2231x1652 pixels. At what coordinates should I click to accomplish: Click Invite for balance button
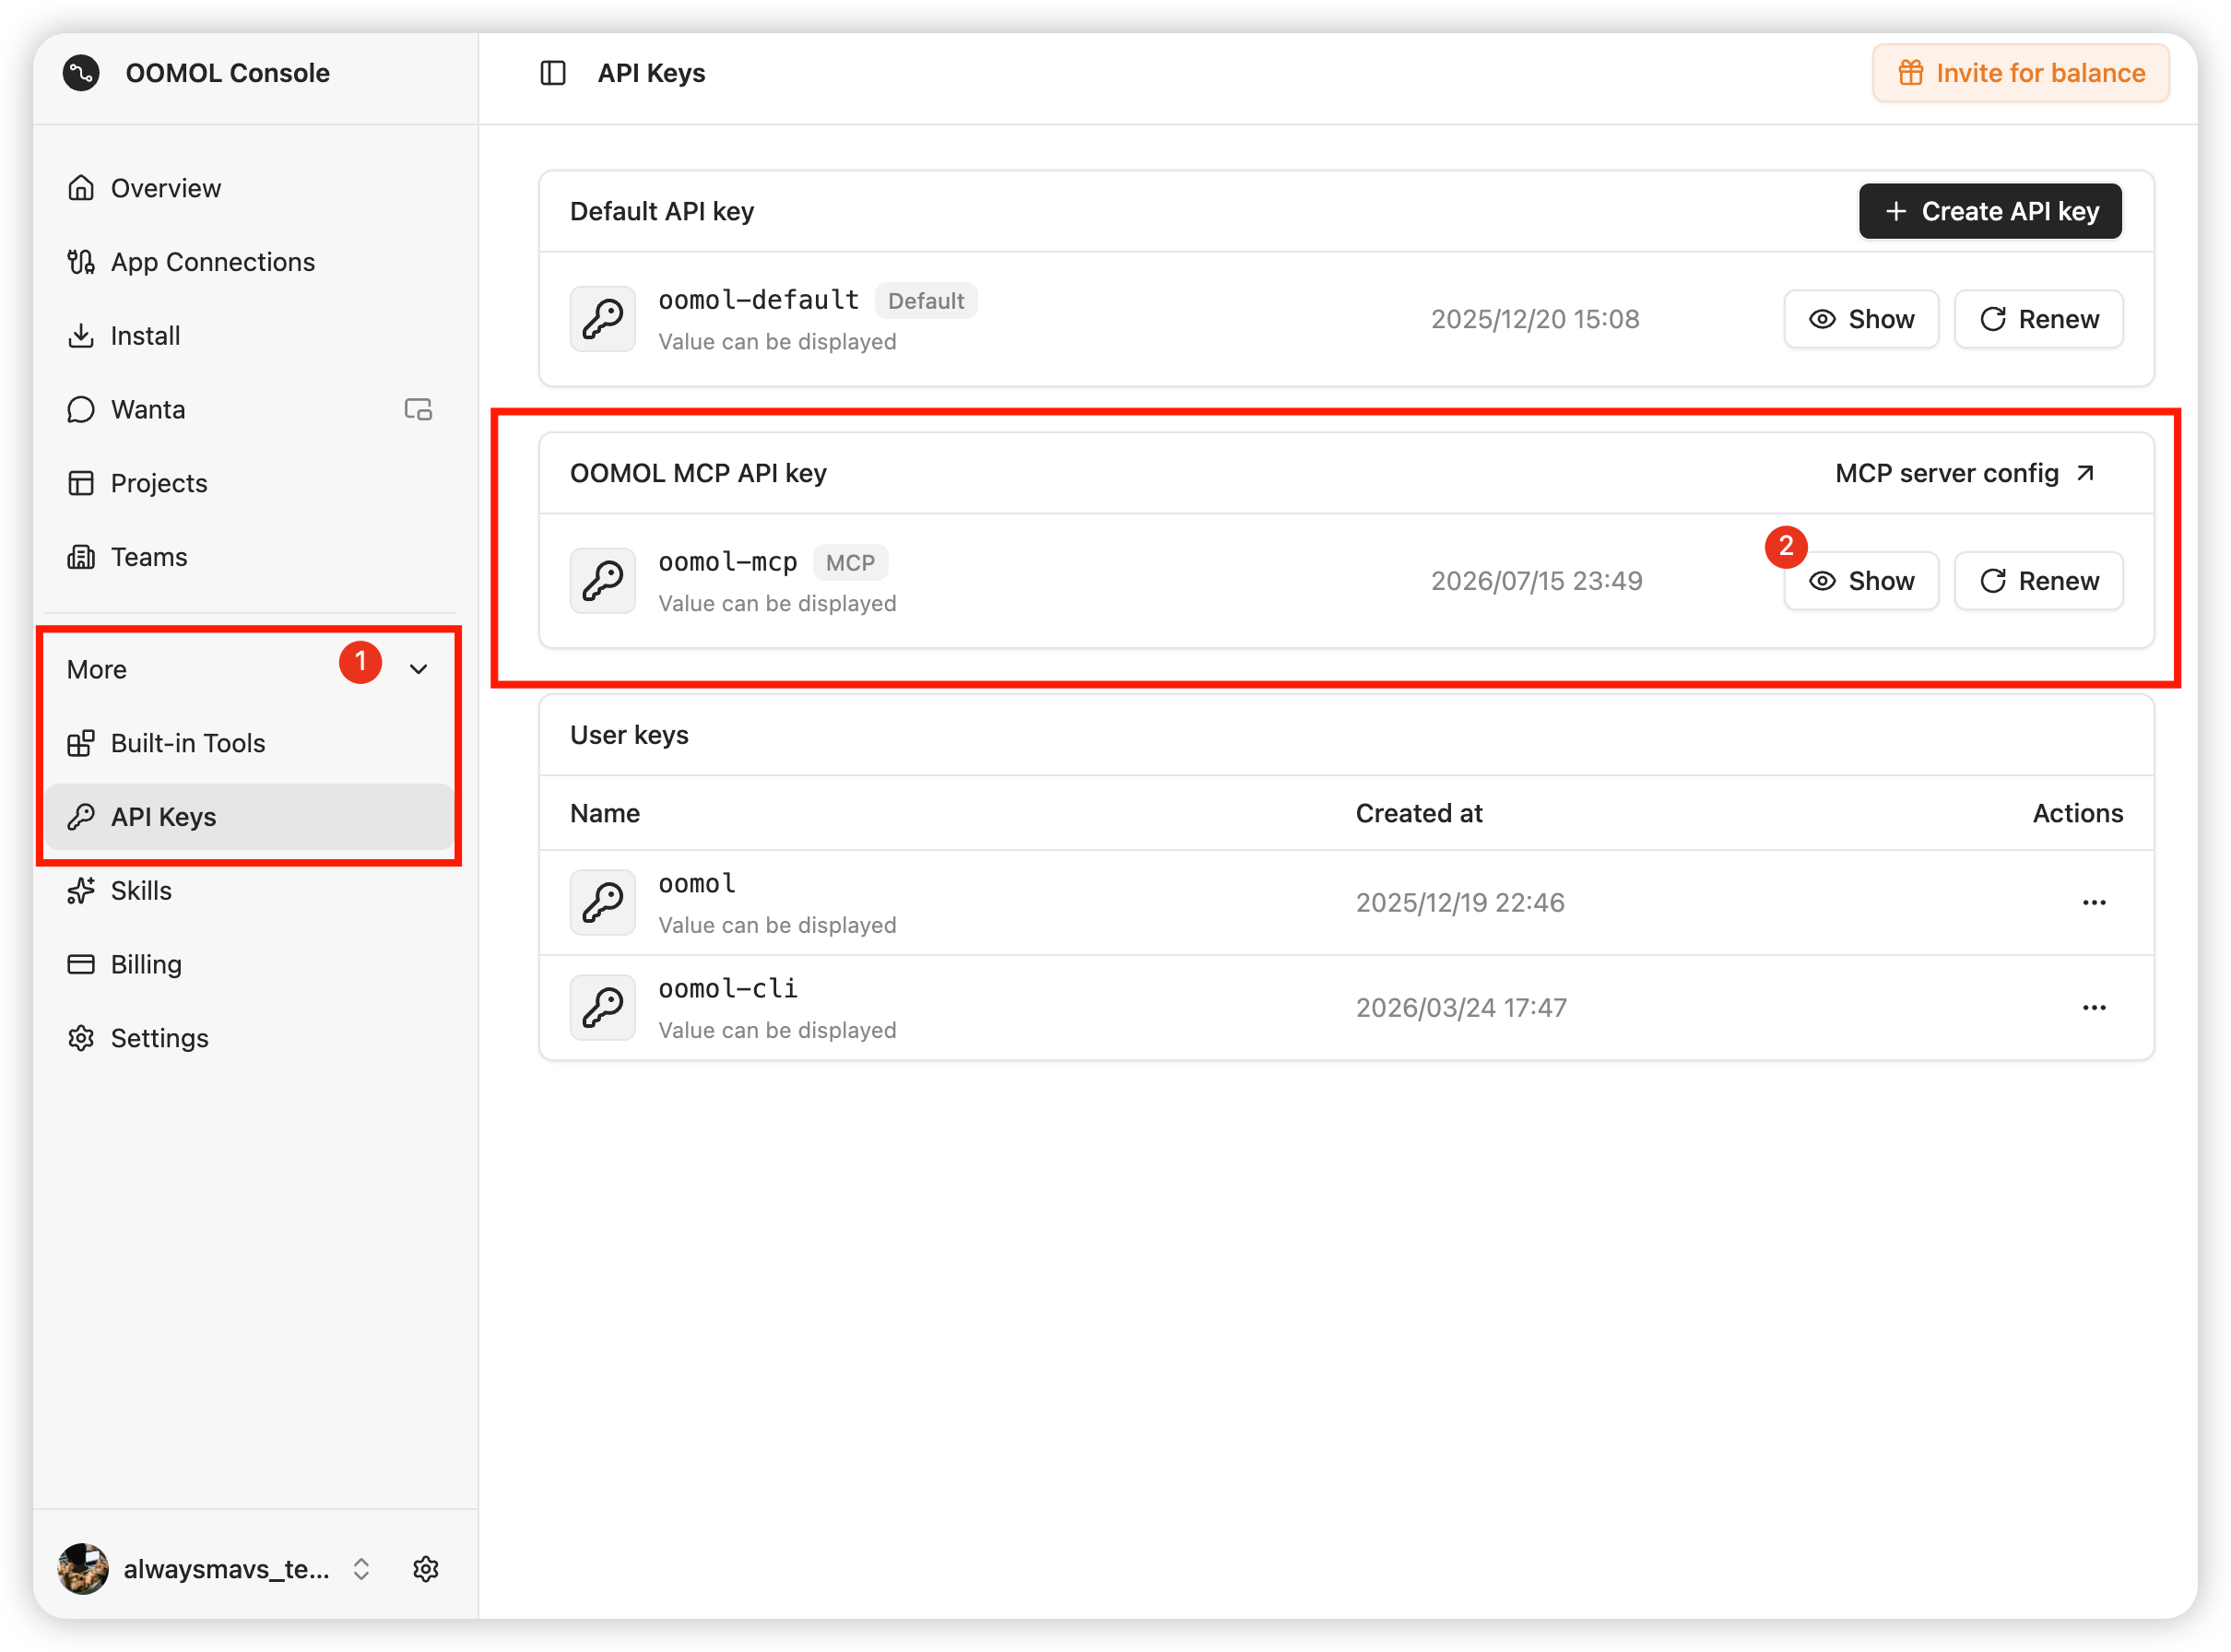(2022, 73)
